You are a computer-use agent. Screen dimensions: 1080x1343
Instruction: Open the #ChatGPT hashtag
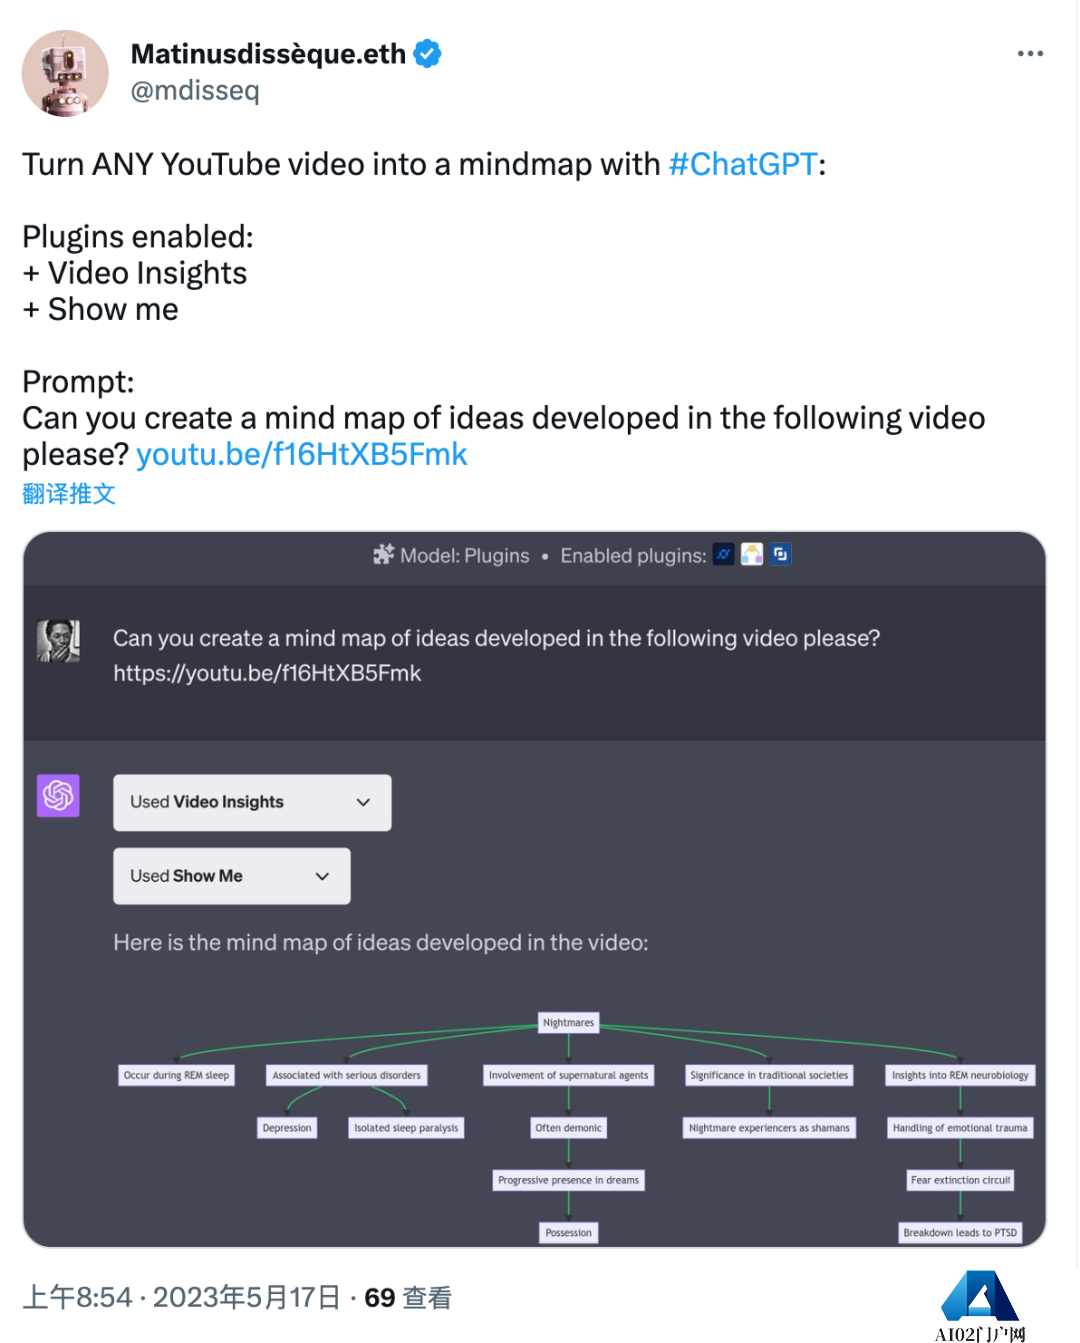click(743, 164)
